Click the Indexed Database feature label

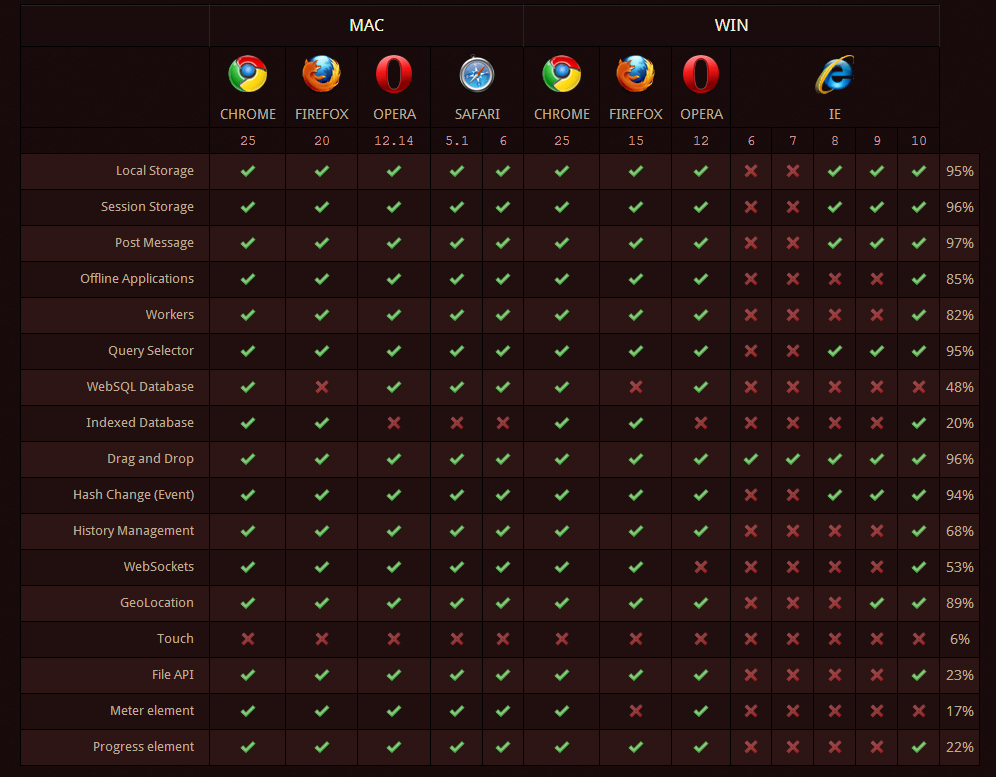(140, 423)
